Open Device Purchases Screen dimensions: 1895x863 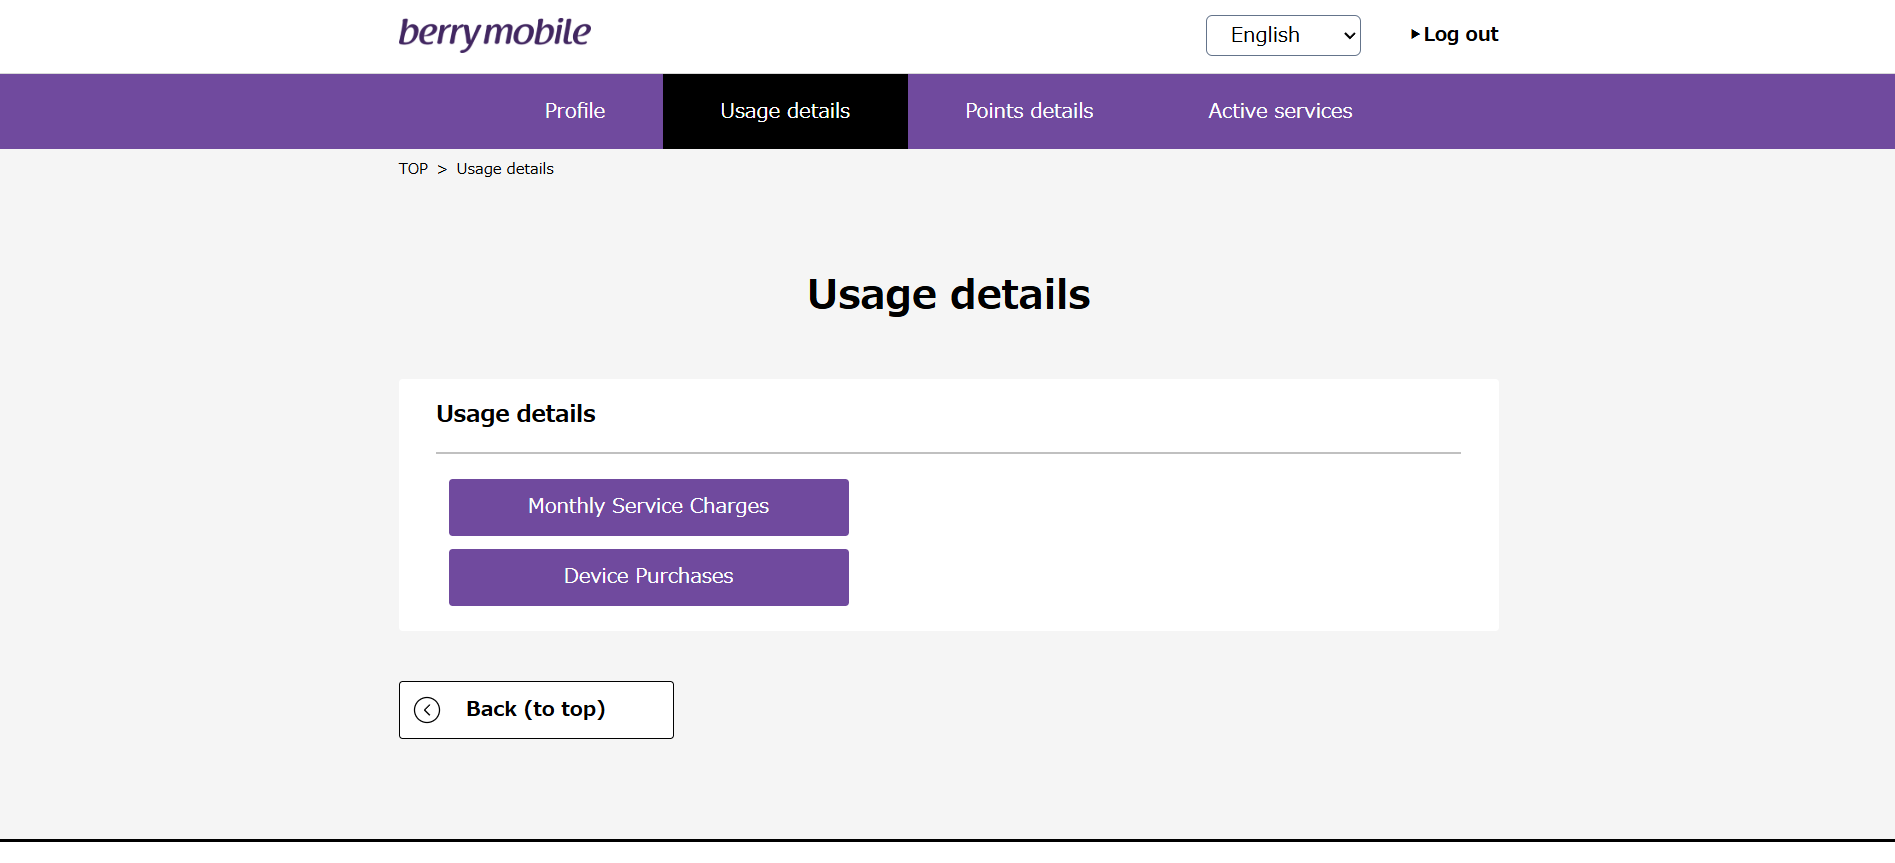[649, 577]
